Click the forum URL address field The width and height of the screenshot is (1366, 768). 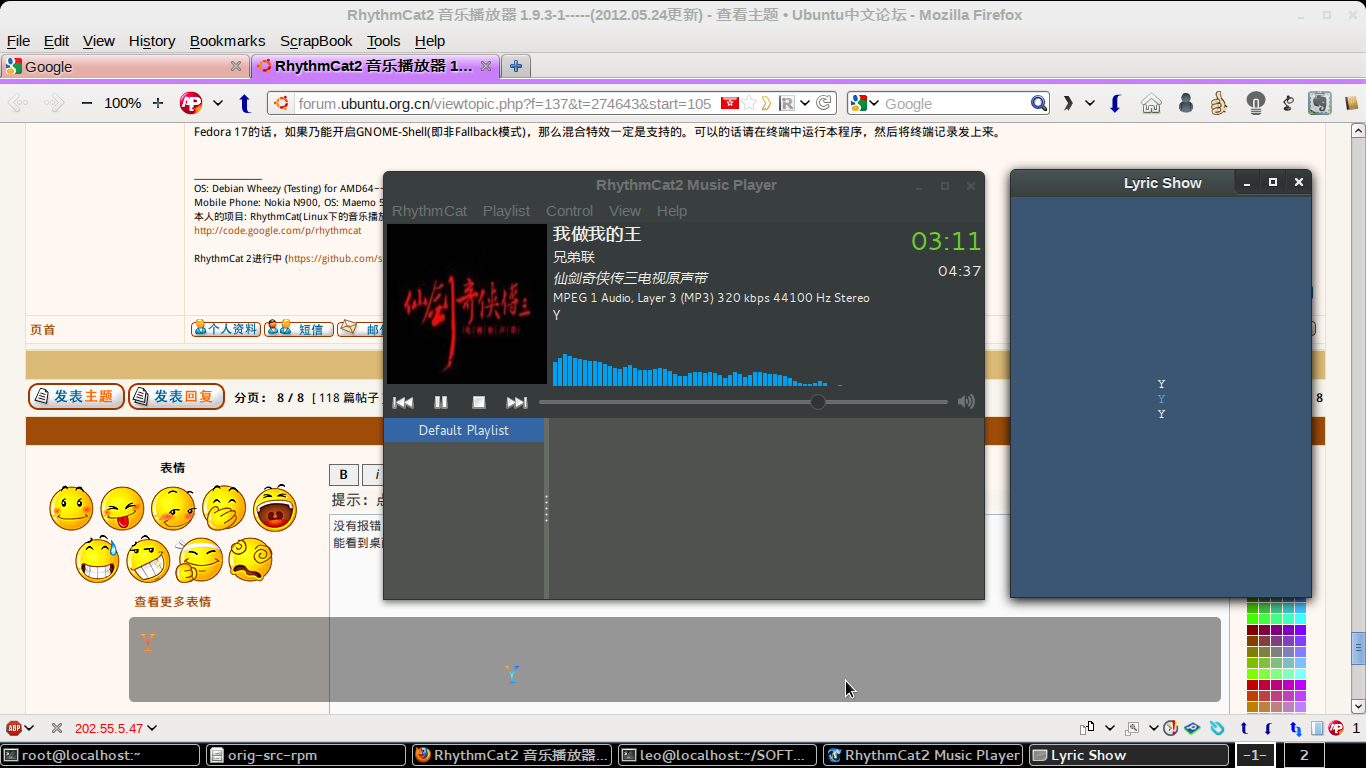pyautogui.click(x=505, y=103)
